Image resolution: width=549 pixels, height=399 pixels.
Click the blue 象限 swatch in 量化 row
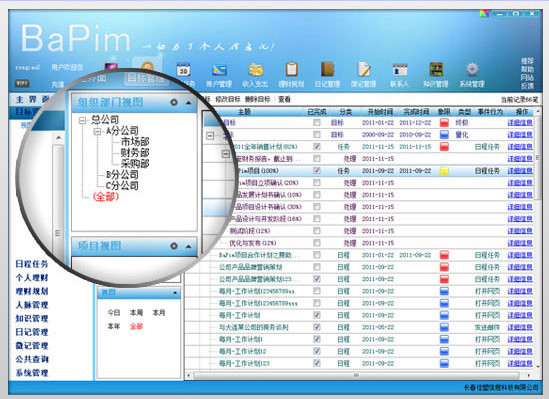(444, 135)
